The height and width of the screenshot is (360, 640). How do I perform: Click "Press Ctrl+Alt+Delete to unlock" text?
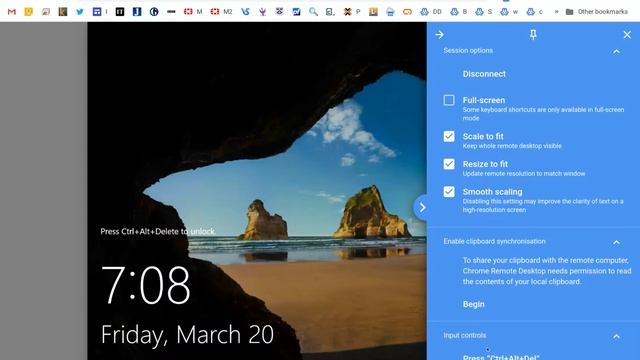158,231
